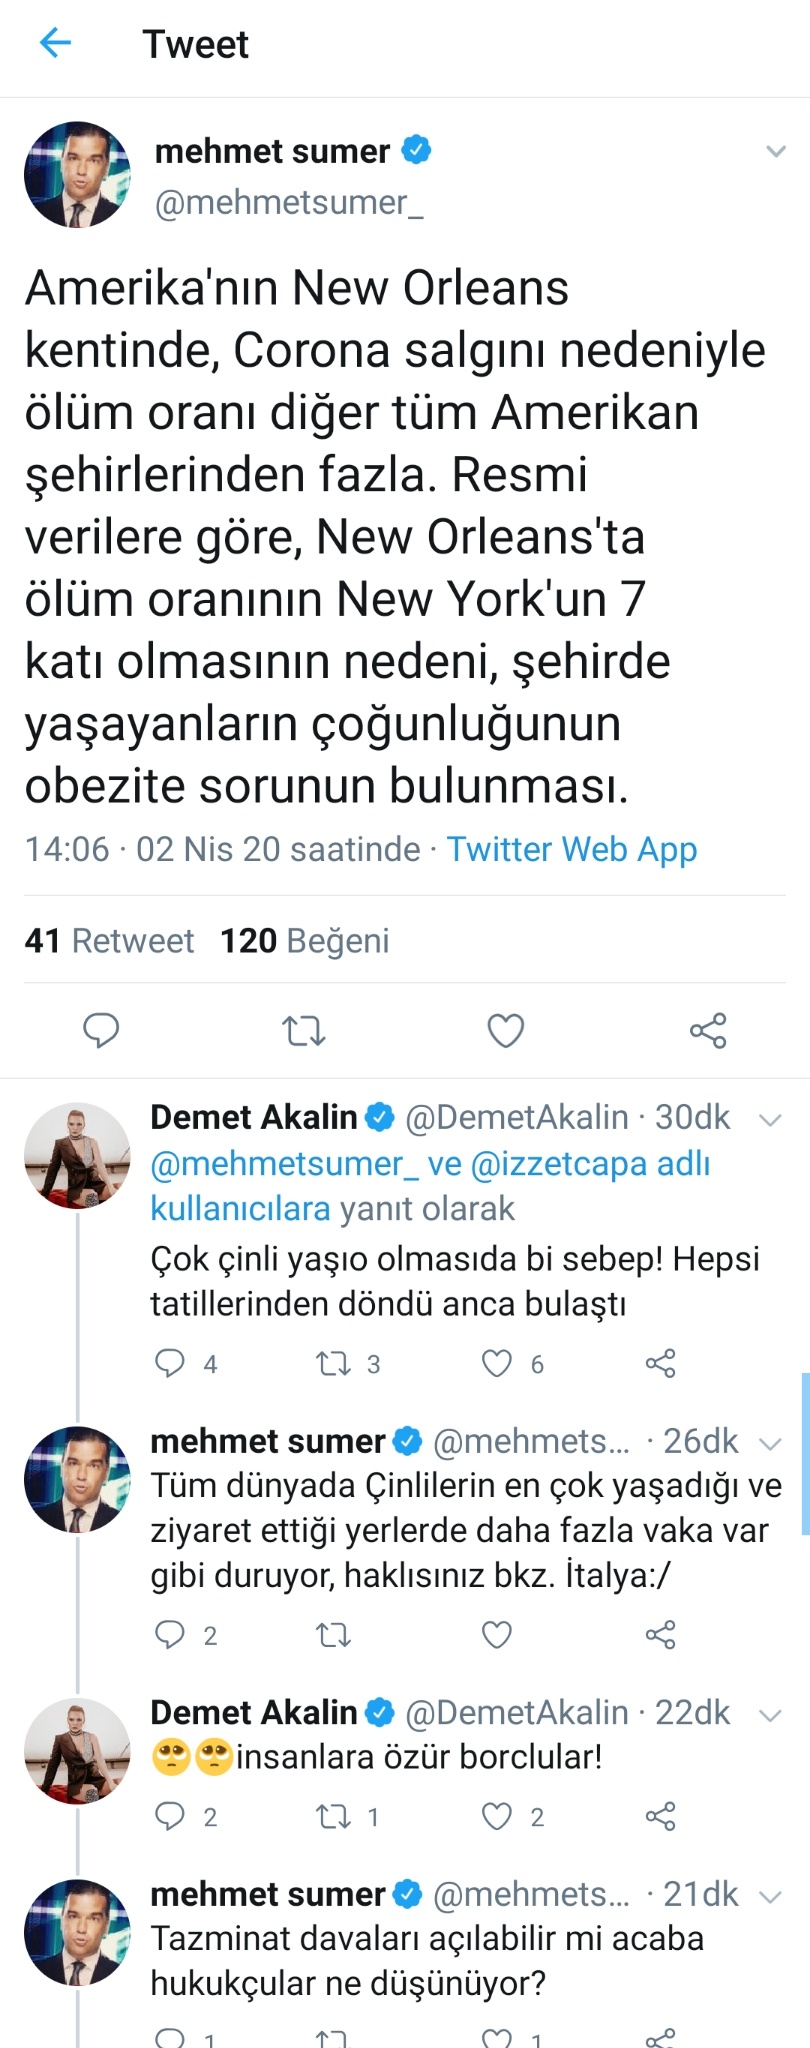
Task: View the 120 Beğeni list
Action: 305,941
